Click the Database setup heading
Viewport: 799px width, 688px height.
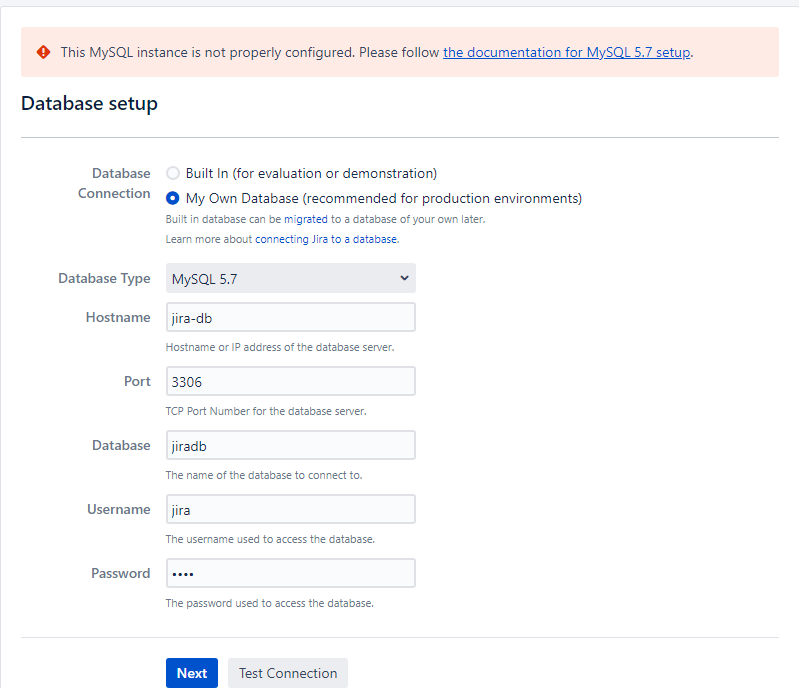click(89, 103)
